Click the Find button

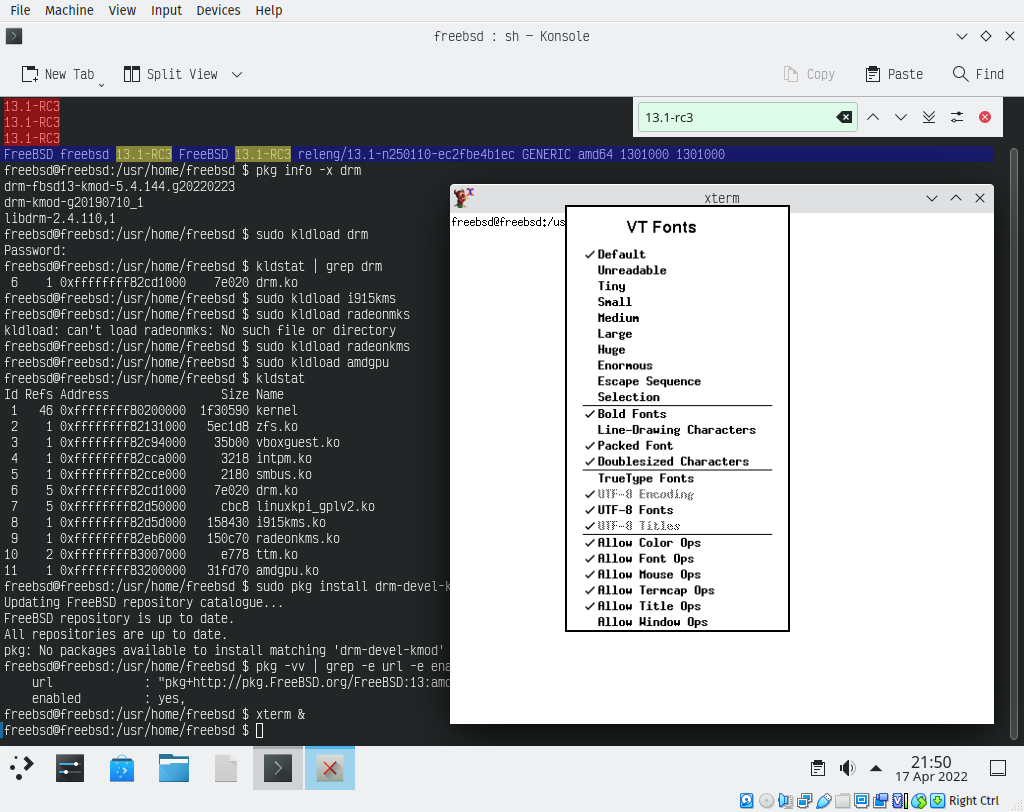[x=978, y=74]
